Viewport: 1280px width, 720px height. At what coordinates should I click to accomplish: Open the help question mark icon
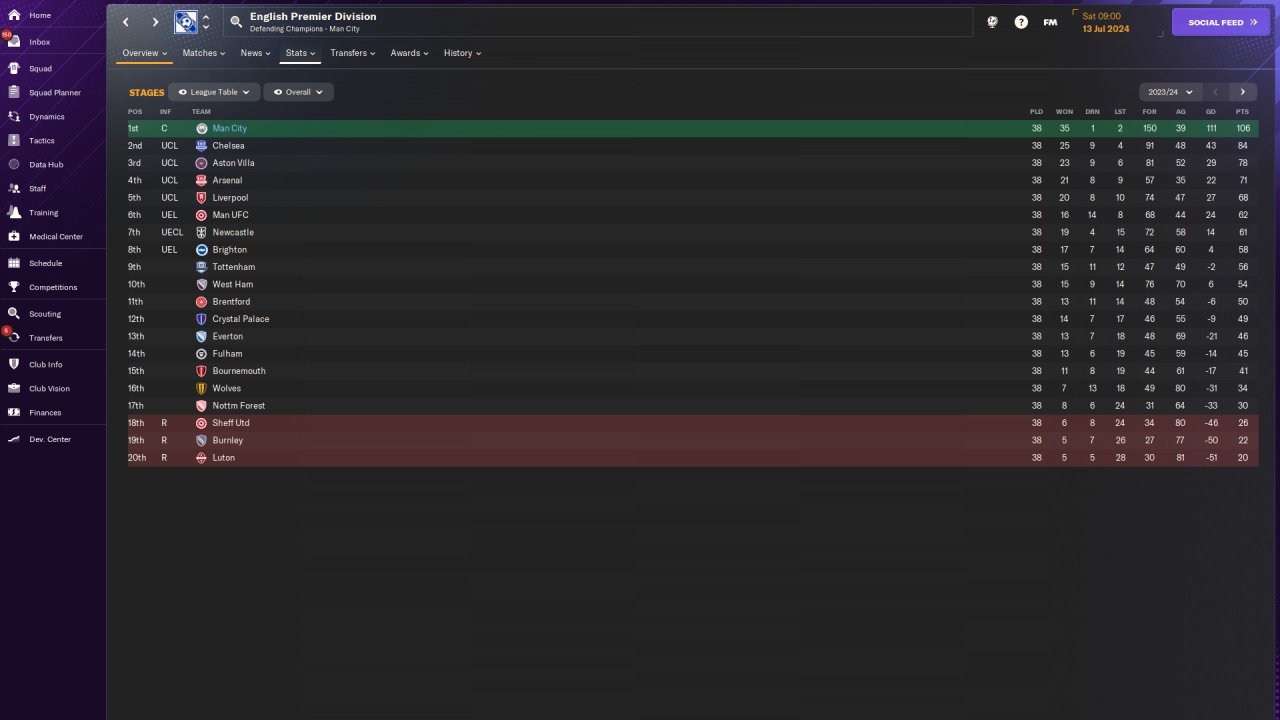click(x=1021, y=22)
